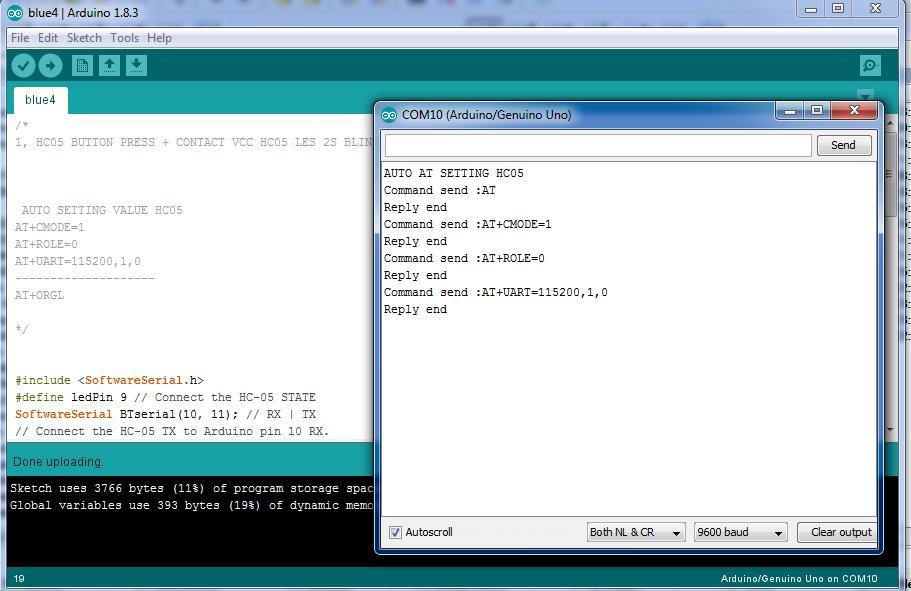Click the Verify sketch checkmark icon

pyautogui.click(x=23, y=66)
